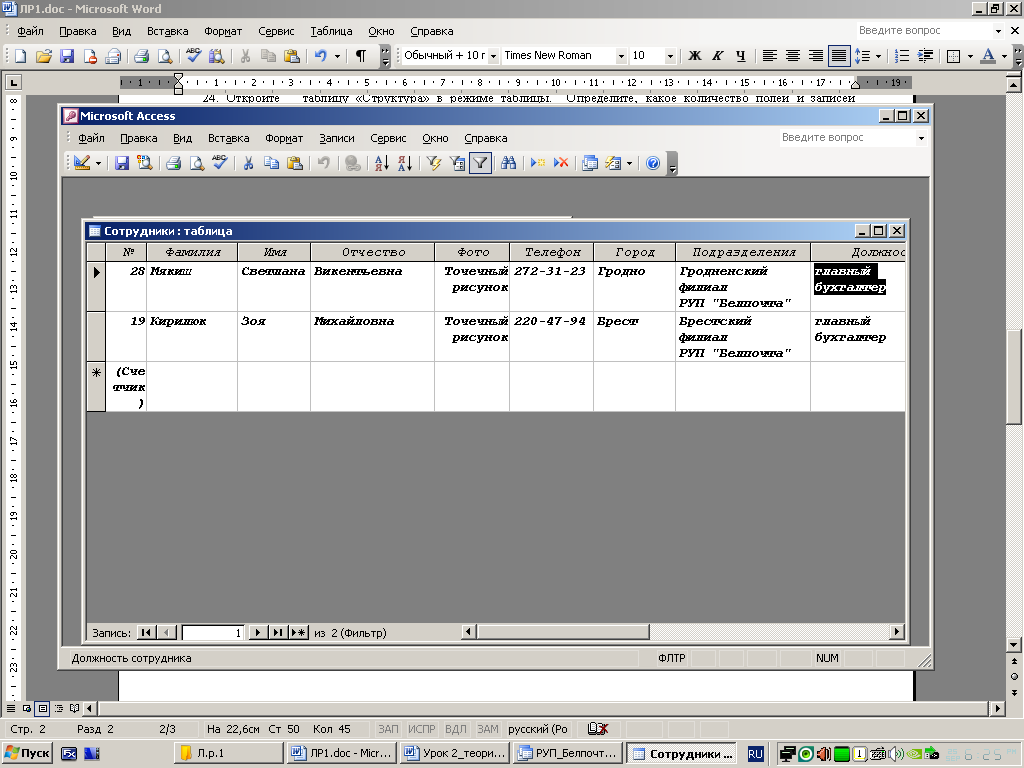
Task: Click the Print icon in Access toolbar
Action: [x=173, y=163]
